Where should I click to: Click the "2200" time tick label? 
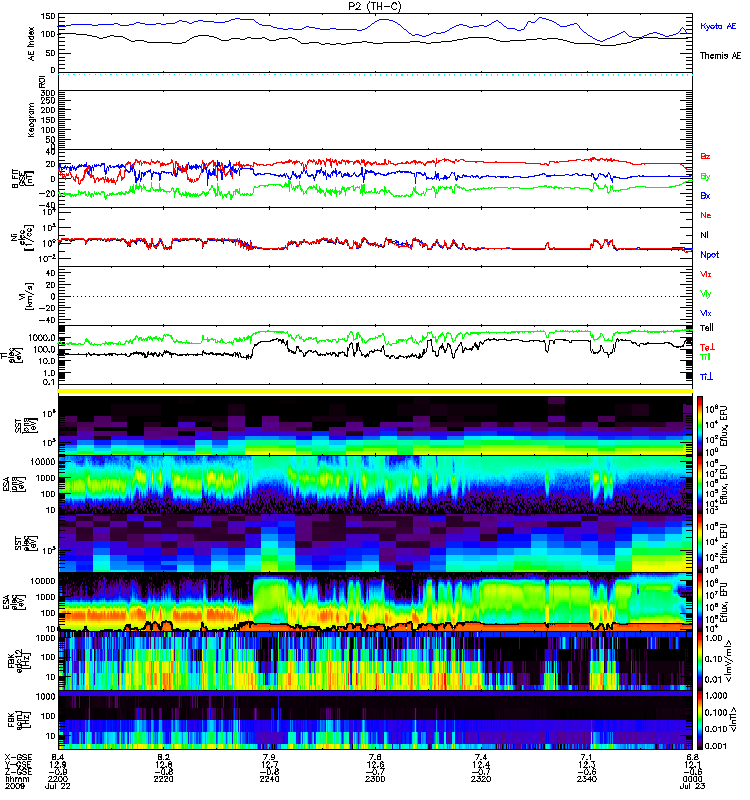point(58,779)
